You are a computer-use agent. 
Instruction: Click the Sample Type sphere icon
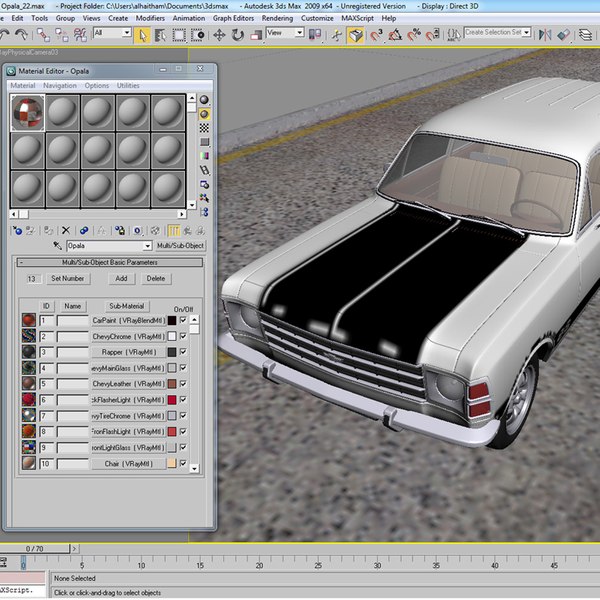[x=205, y=100]
